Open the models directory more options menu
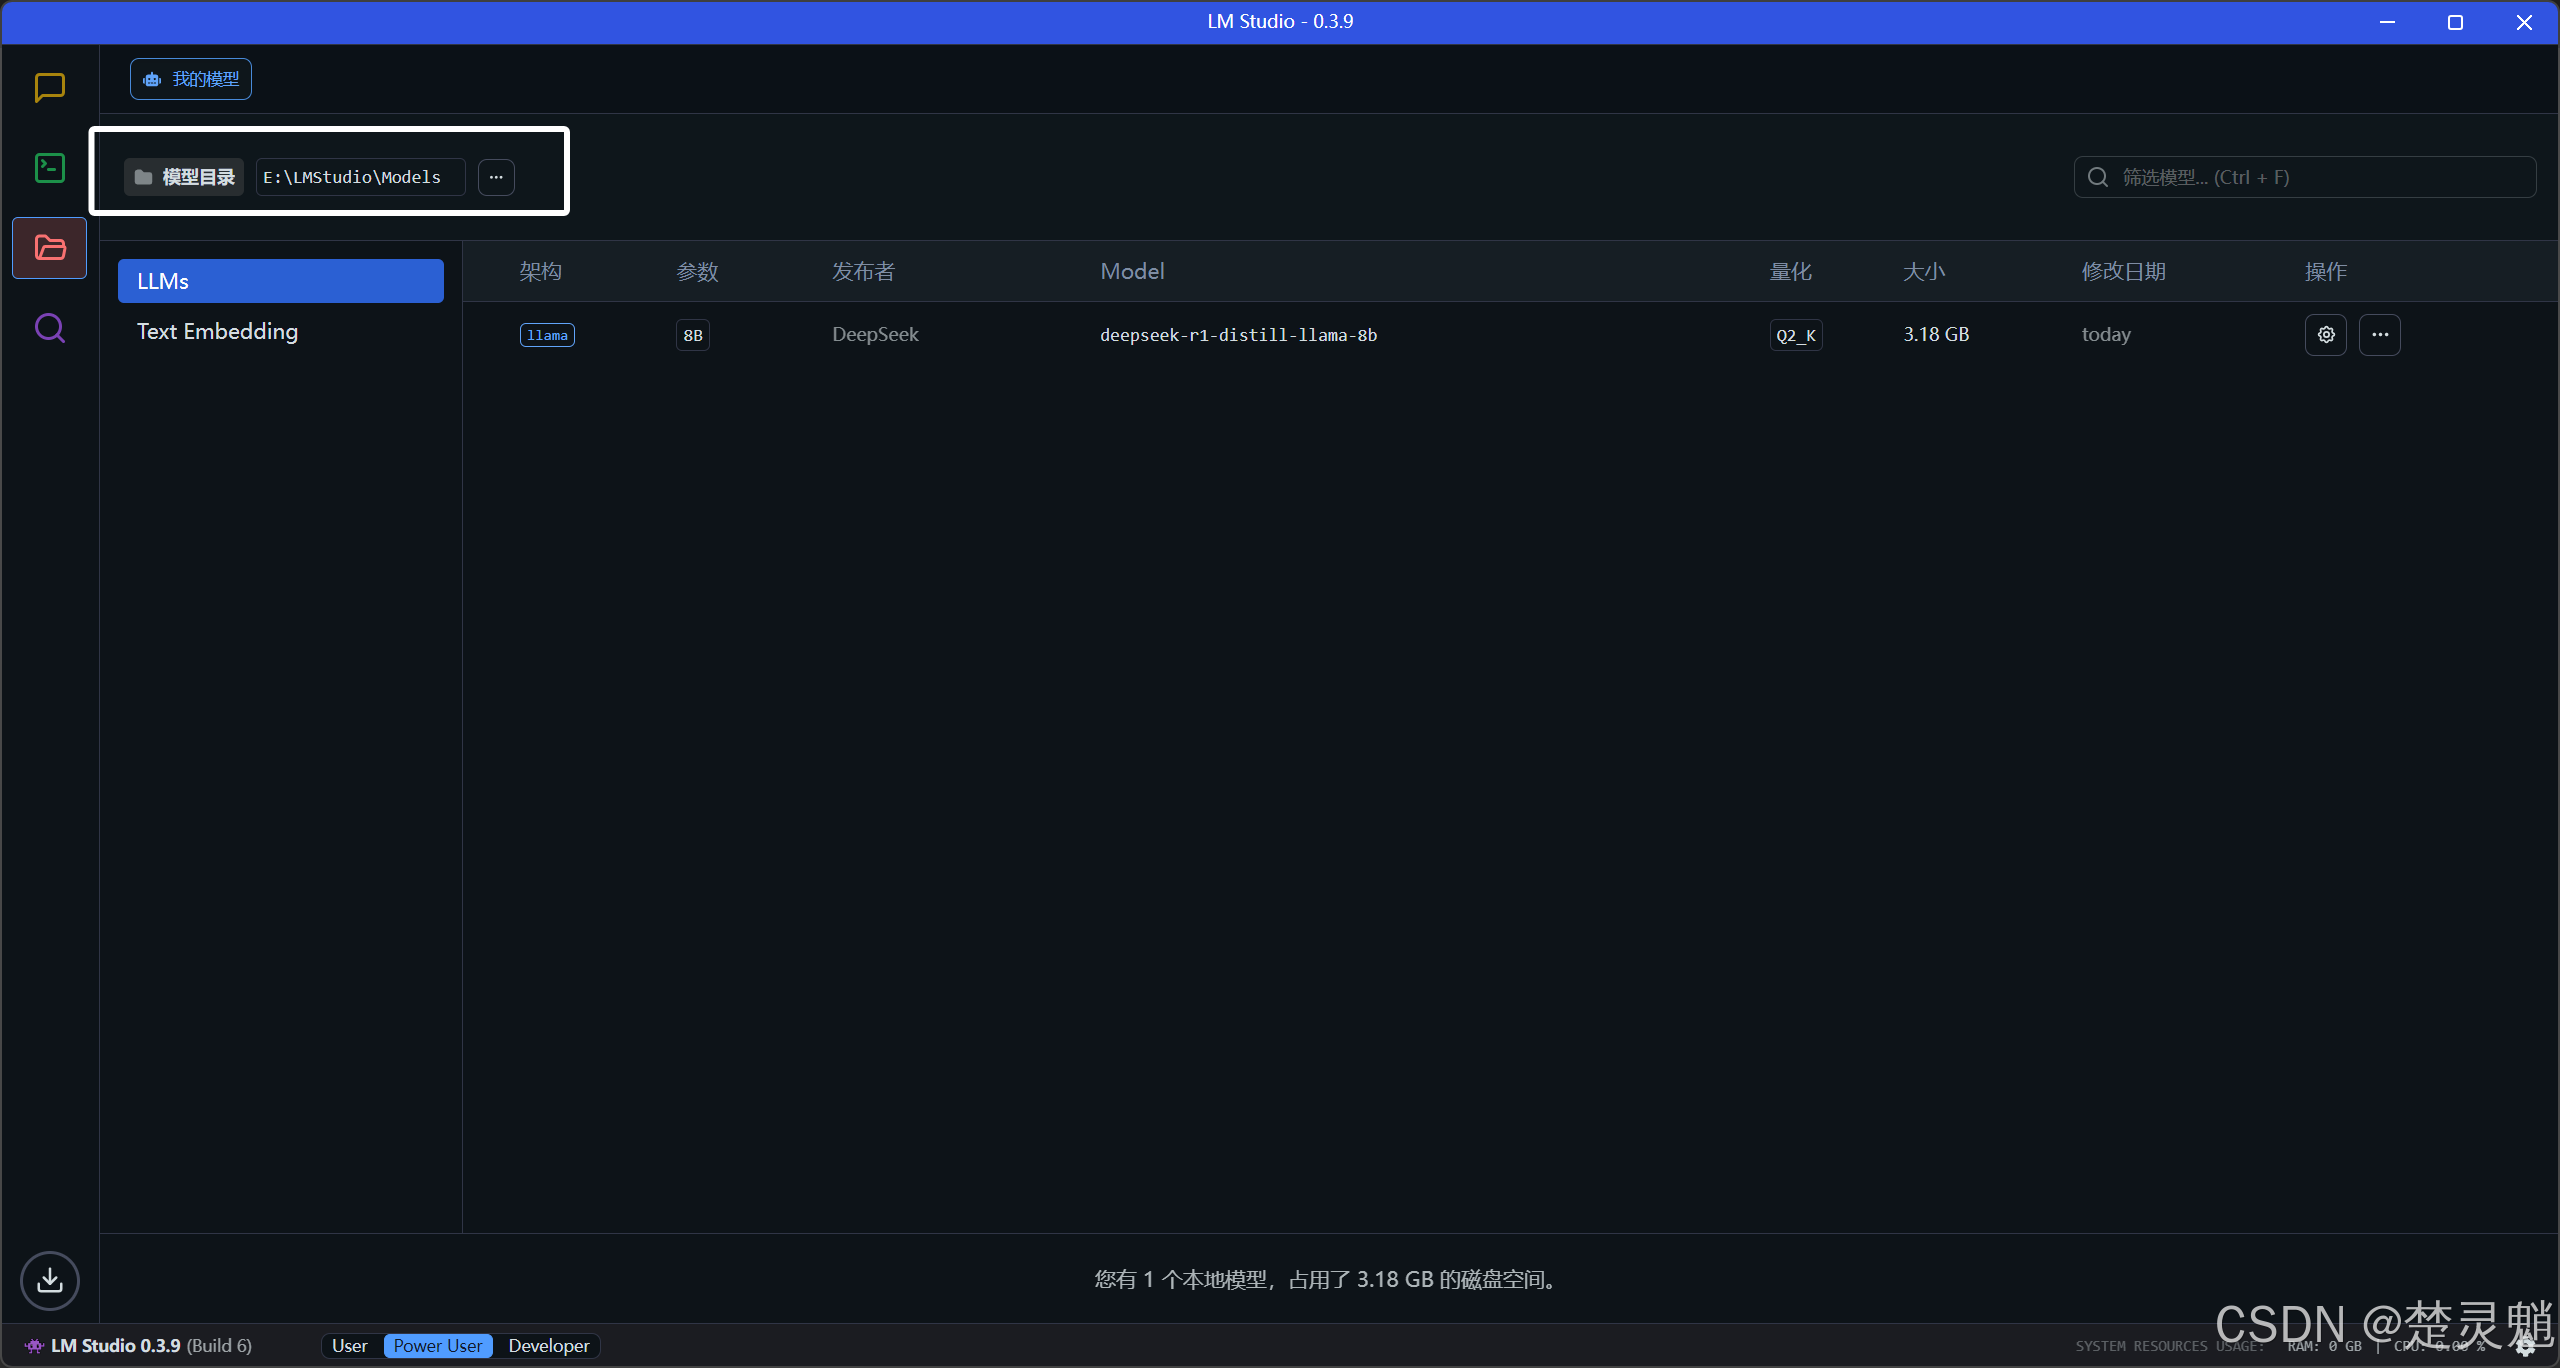 pyautogui.click(x=496, y=177)
